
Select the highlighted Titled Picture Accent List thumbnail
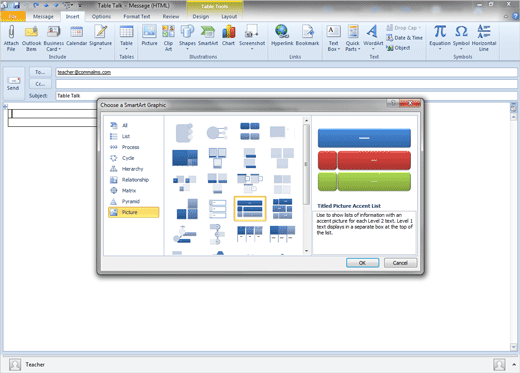[250, 209]
